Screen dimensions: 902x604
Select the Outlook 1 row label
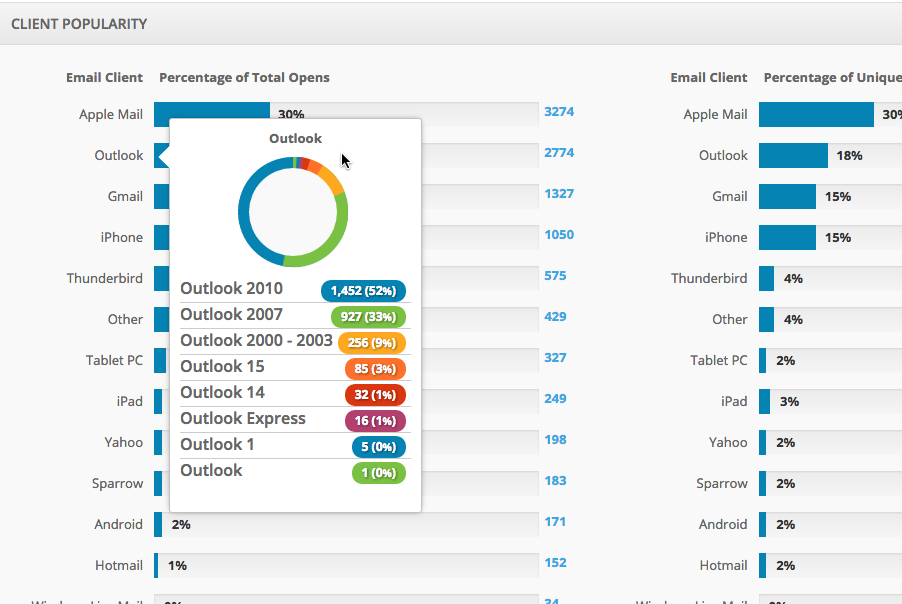pos(217,444)
